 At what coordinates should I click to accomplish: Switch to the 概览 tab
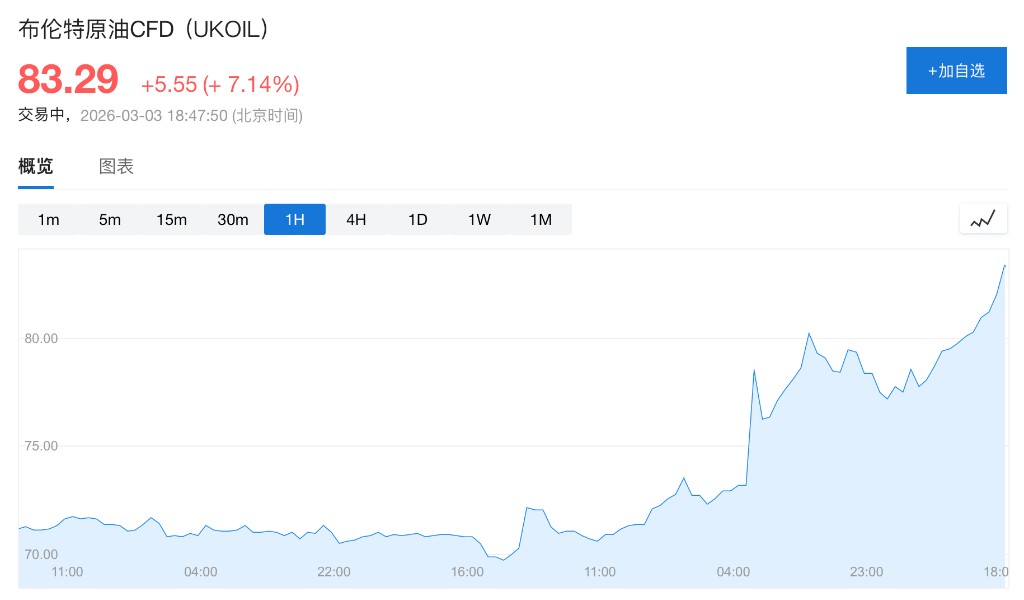(x=36, y=167)
